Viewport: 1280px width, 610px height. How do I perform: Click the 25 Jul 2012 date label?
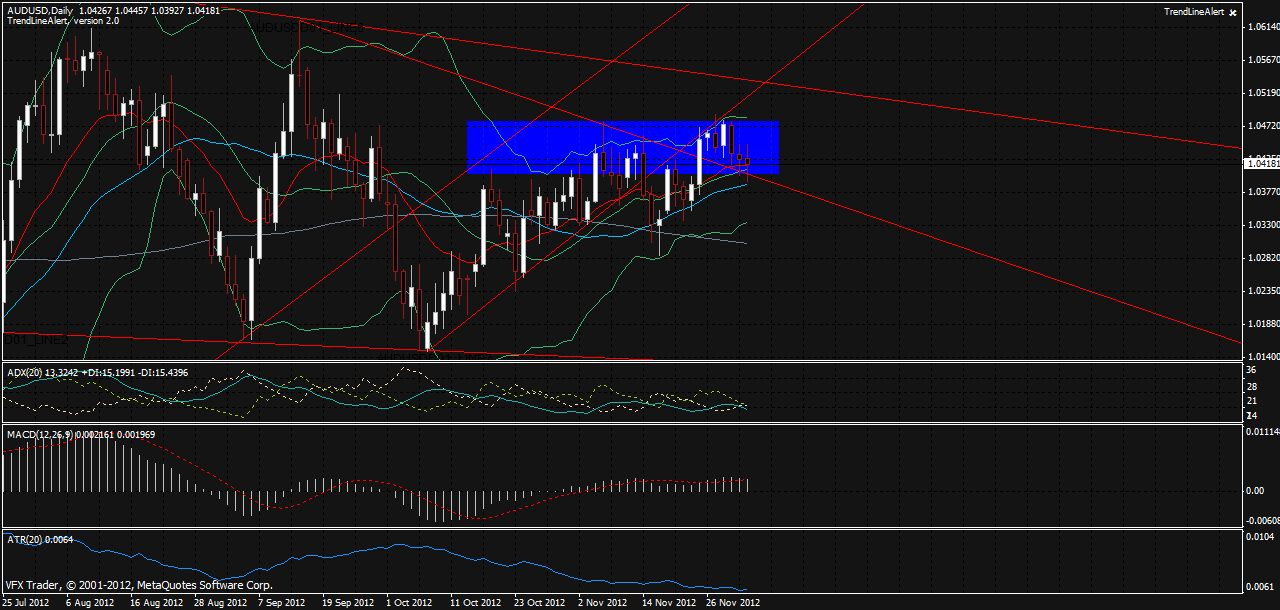coord(27,603)
